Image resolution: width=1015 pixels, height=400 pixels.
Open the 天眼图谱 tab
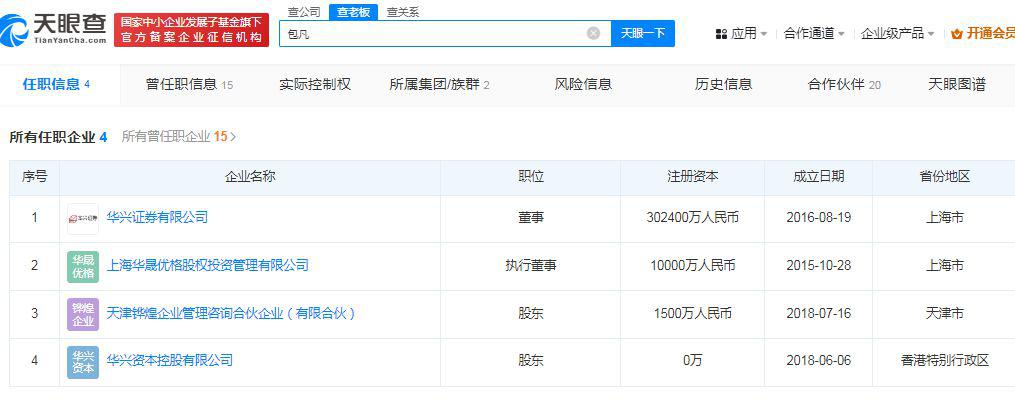(957, 84)
